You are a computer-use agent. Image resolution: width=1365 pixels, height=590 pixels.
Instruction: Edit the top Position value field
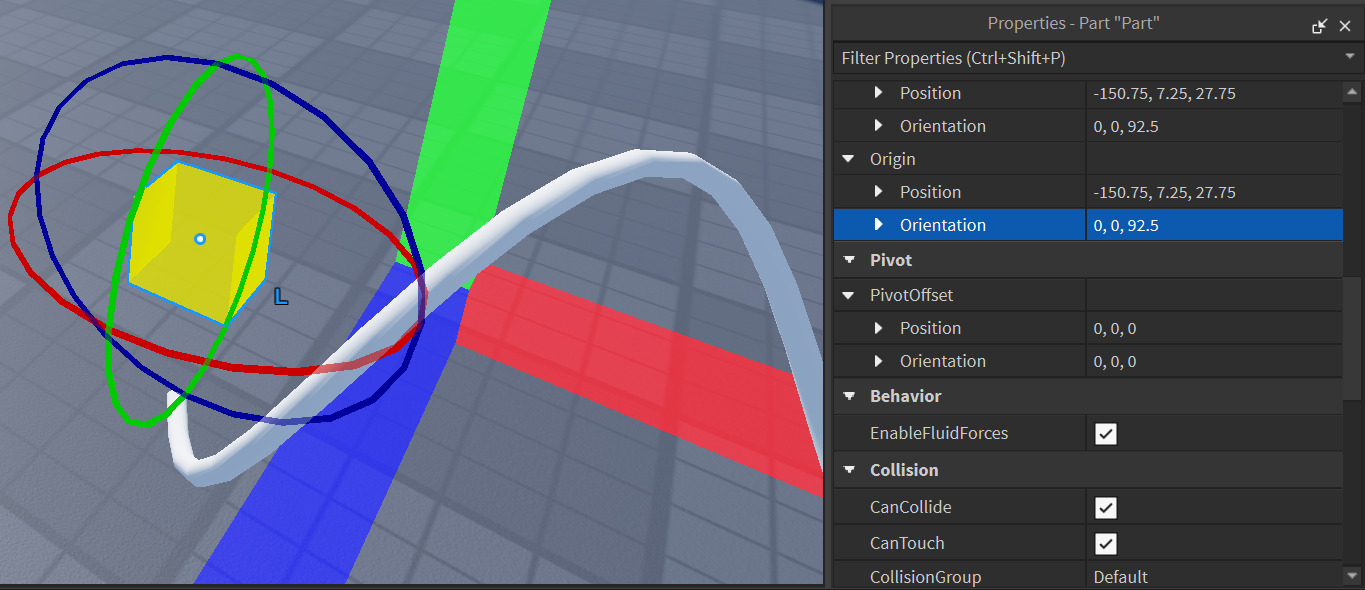coord(1214,93)
